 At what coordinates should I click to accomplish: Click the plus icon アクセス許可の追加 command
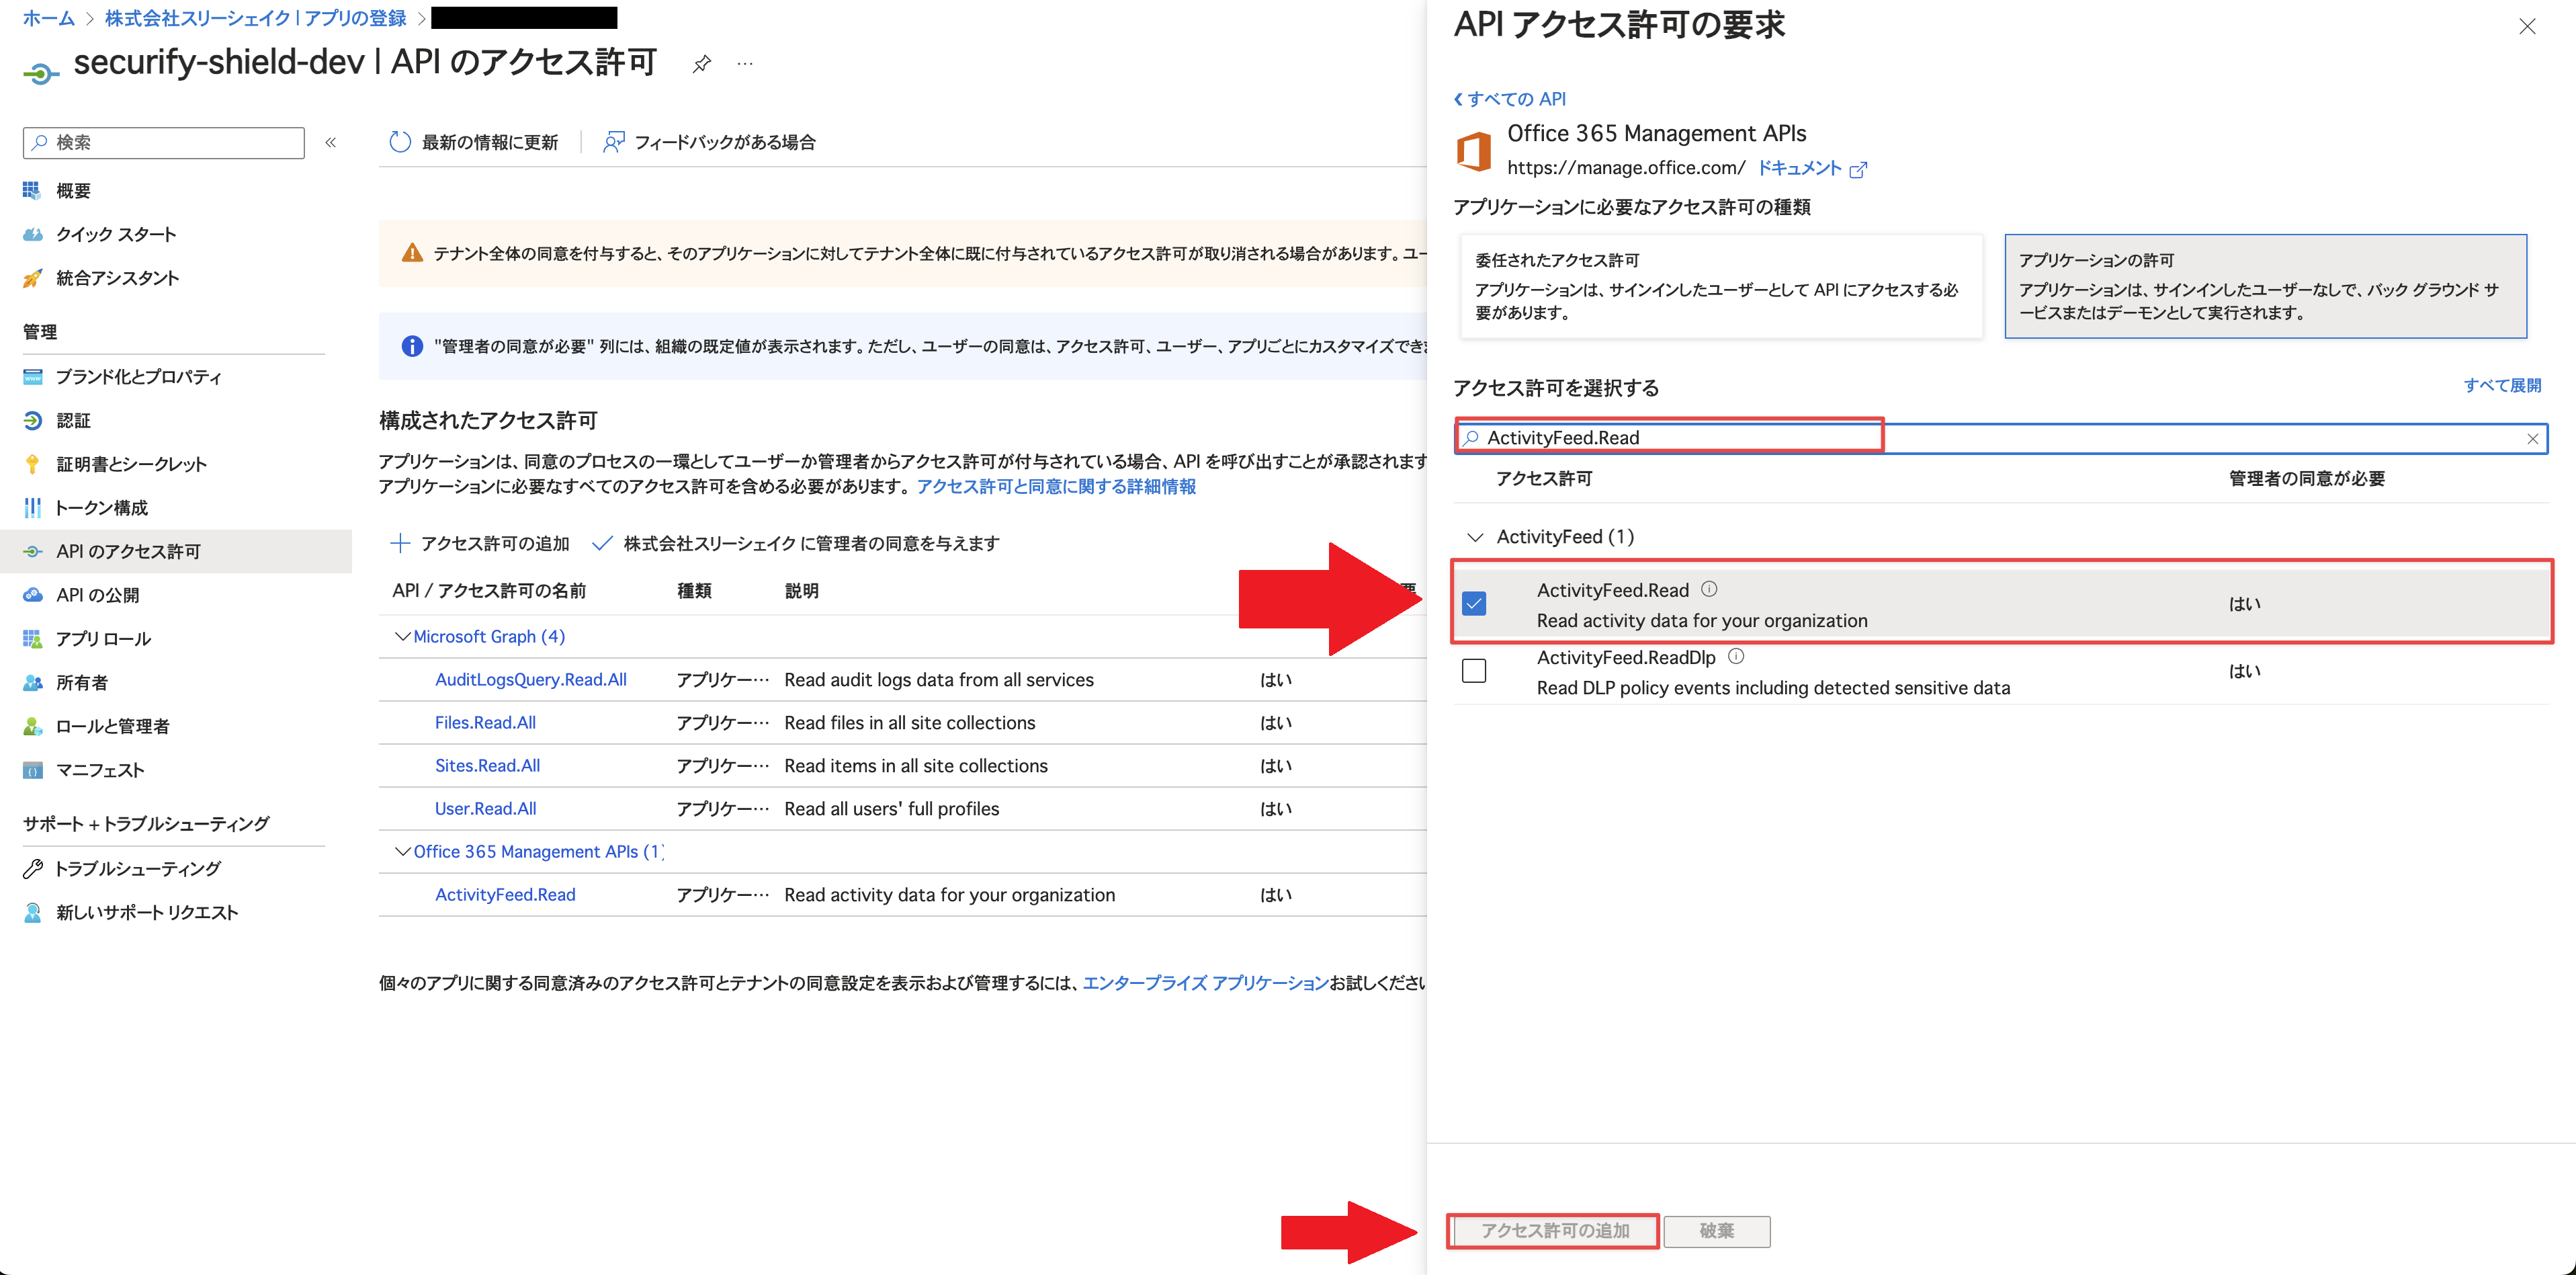point(400,543)
